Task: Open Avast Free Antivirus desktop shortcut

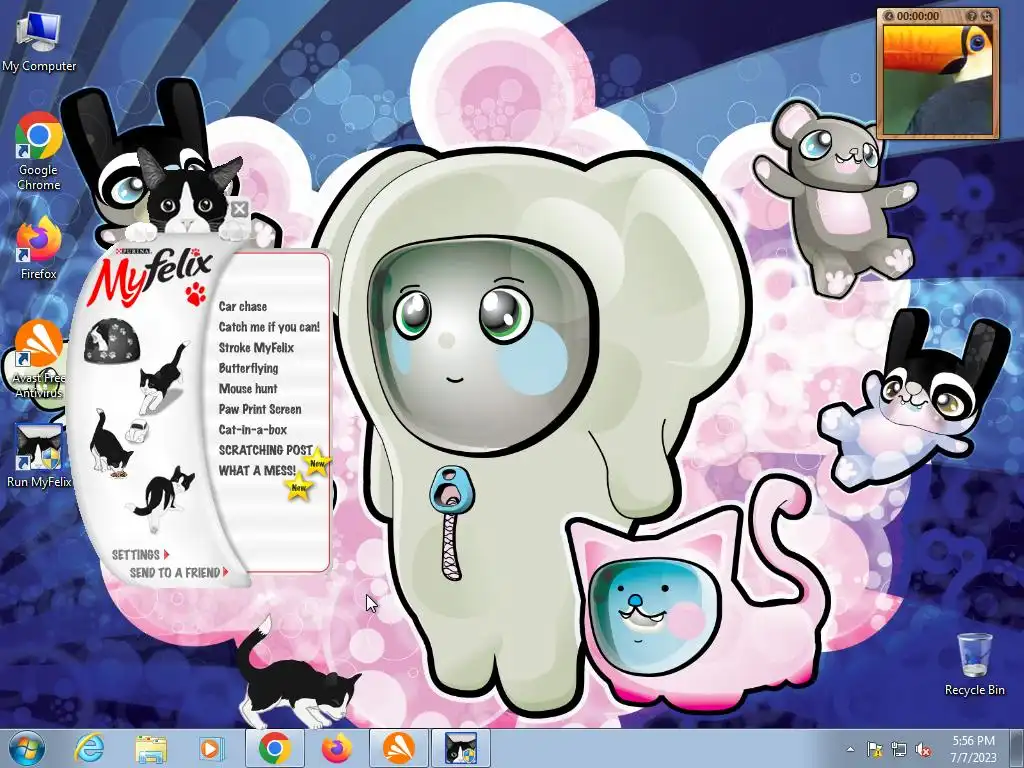Action: (39, 359)
